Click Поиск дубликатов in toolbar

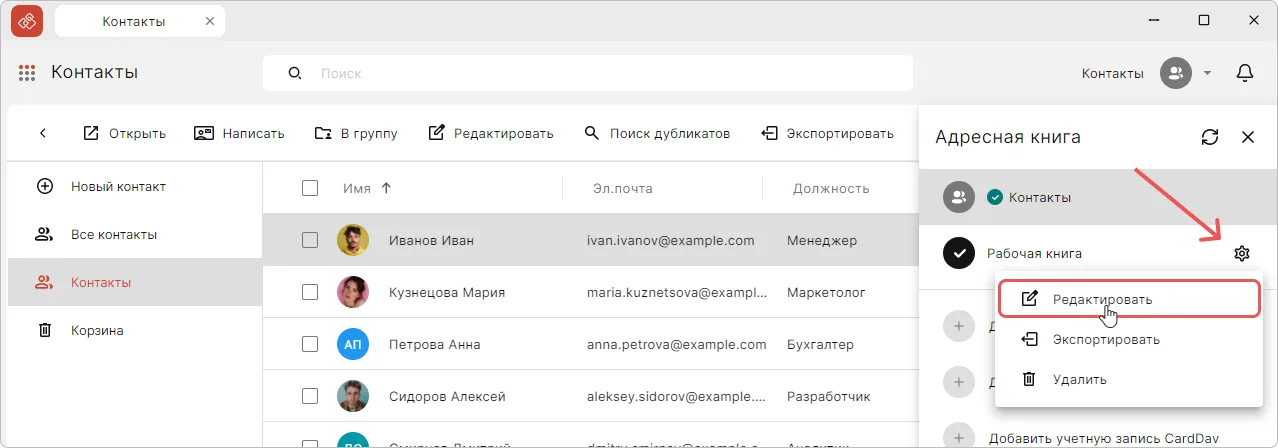657,133
